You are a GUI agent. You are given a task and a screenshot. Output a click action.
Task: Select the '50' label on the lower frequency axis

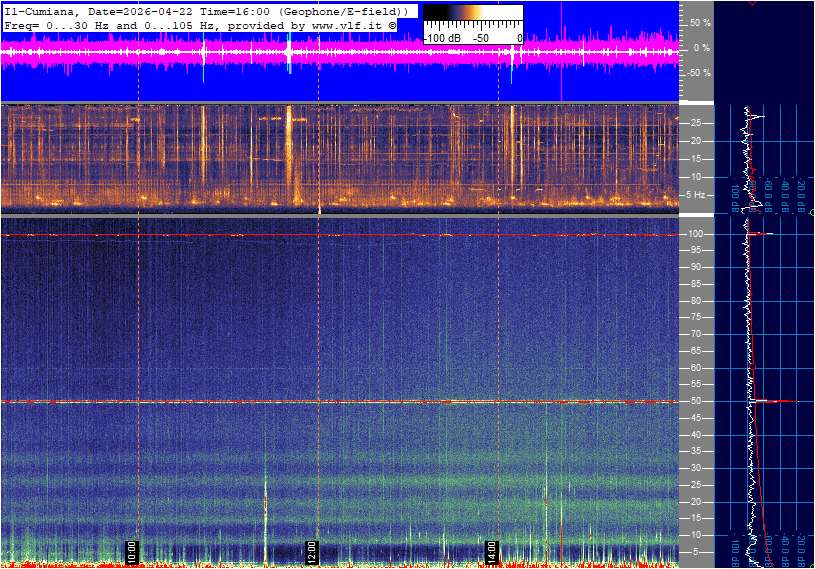(695, 401)
